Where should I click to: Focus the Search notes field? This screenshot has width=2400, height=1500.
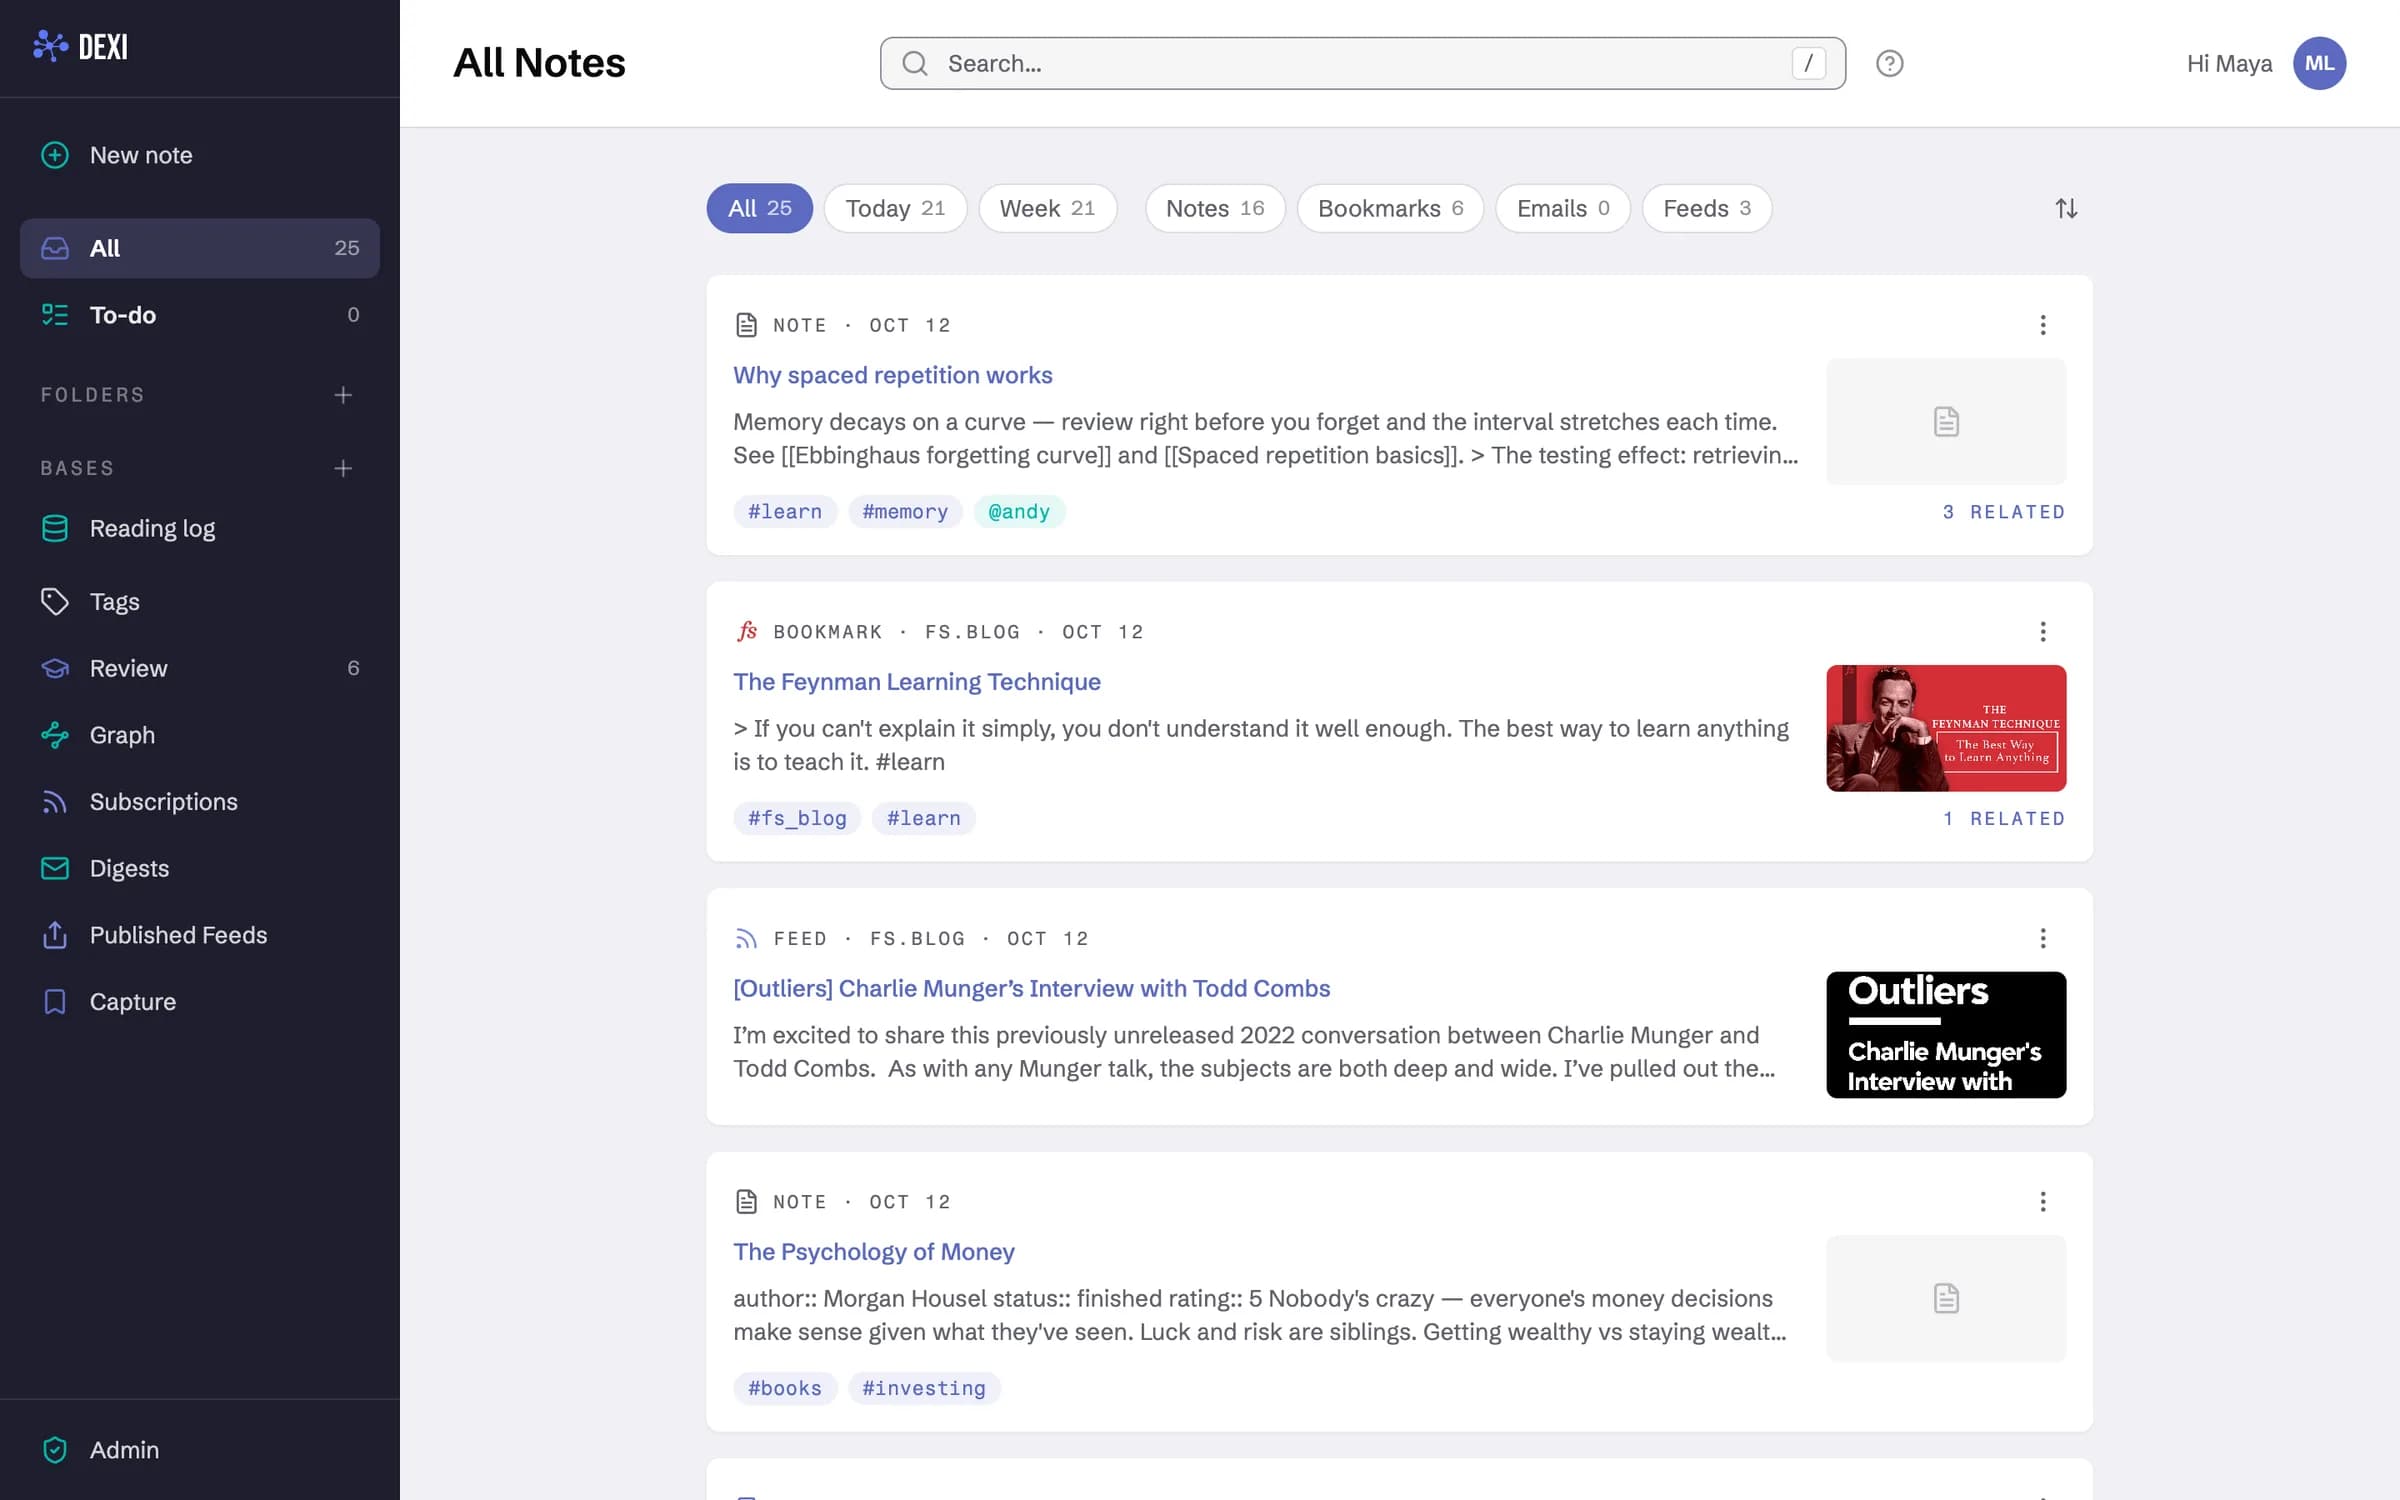pyautogui.click(x=1362, y=63)
